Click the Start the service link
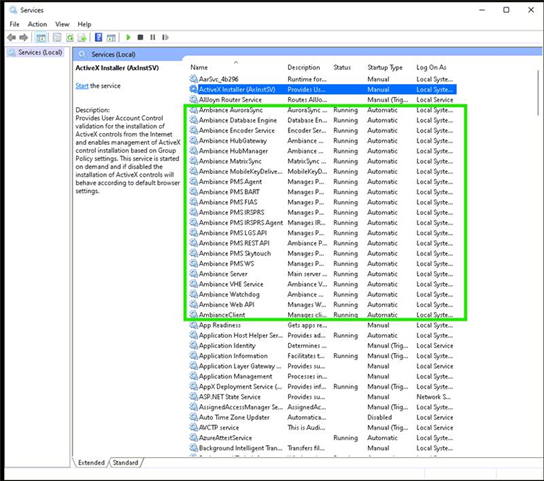 [x=82, y=86]
